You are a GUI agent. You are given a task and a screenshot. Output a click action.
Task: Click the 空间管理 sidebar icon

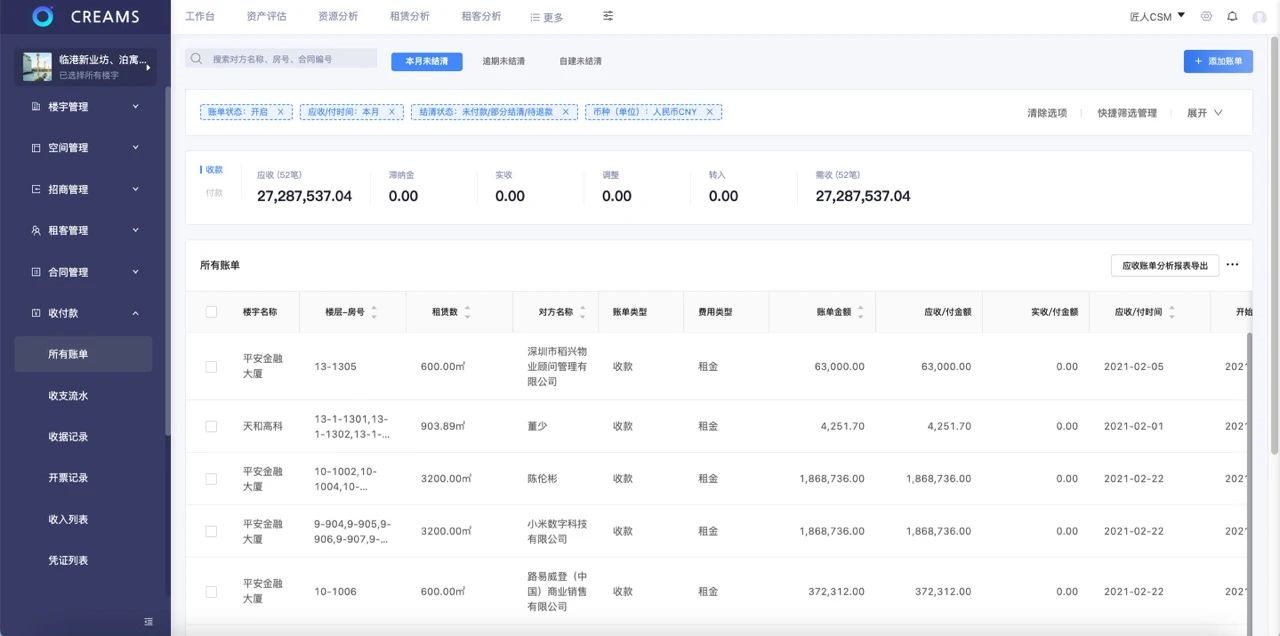[x=36, y=148]
